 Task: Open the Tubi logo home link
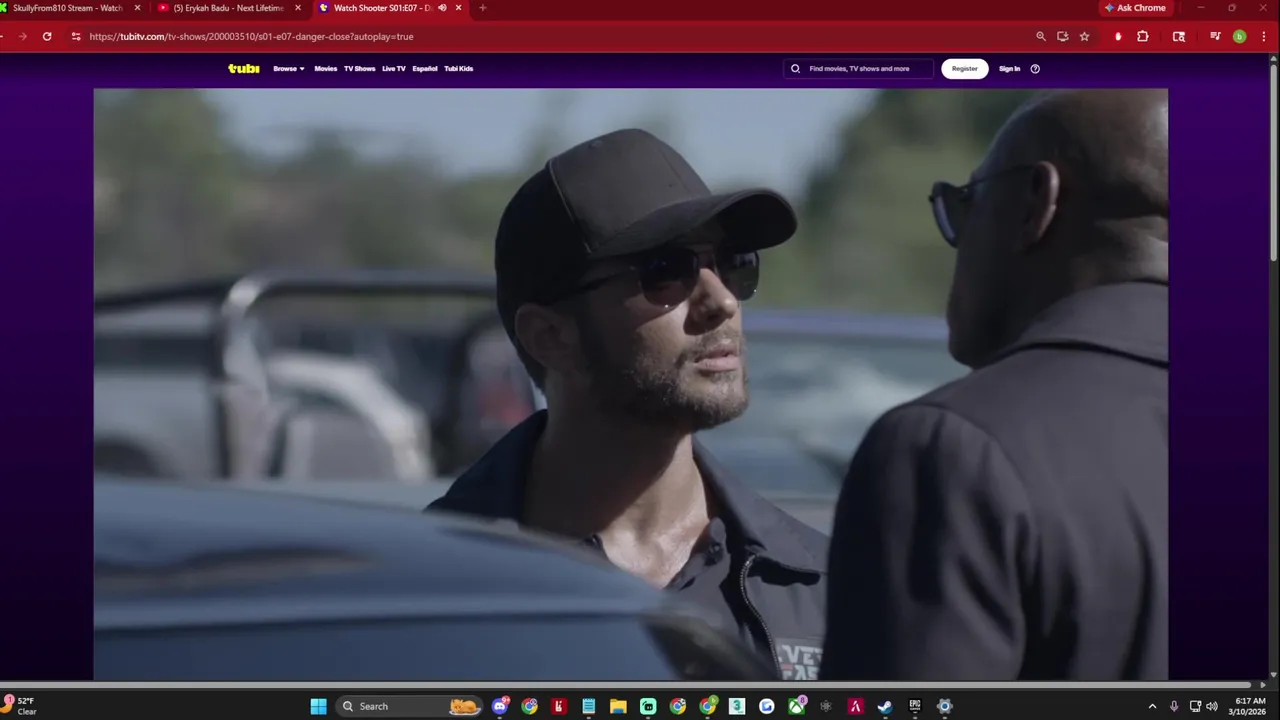point(244,69)
